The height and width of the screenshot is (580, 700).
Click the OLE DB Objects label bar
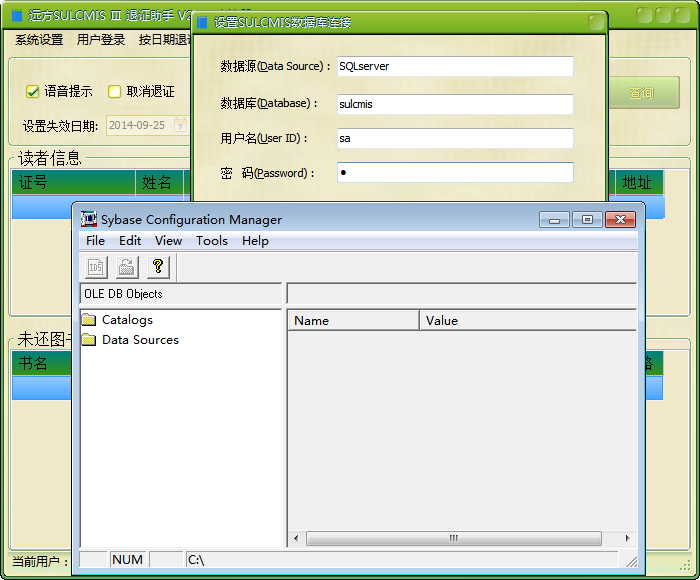[x=181, y=294]
